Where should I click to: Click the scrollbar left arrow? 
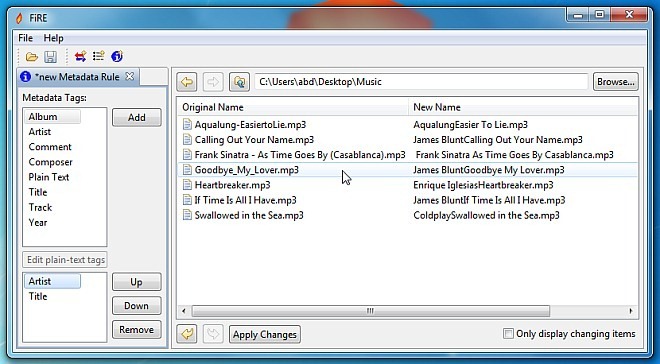click(184, 311)
